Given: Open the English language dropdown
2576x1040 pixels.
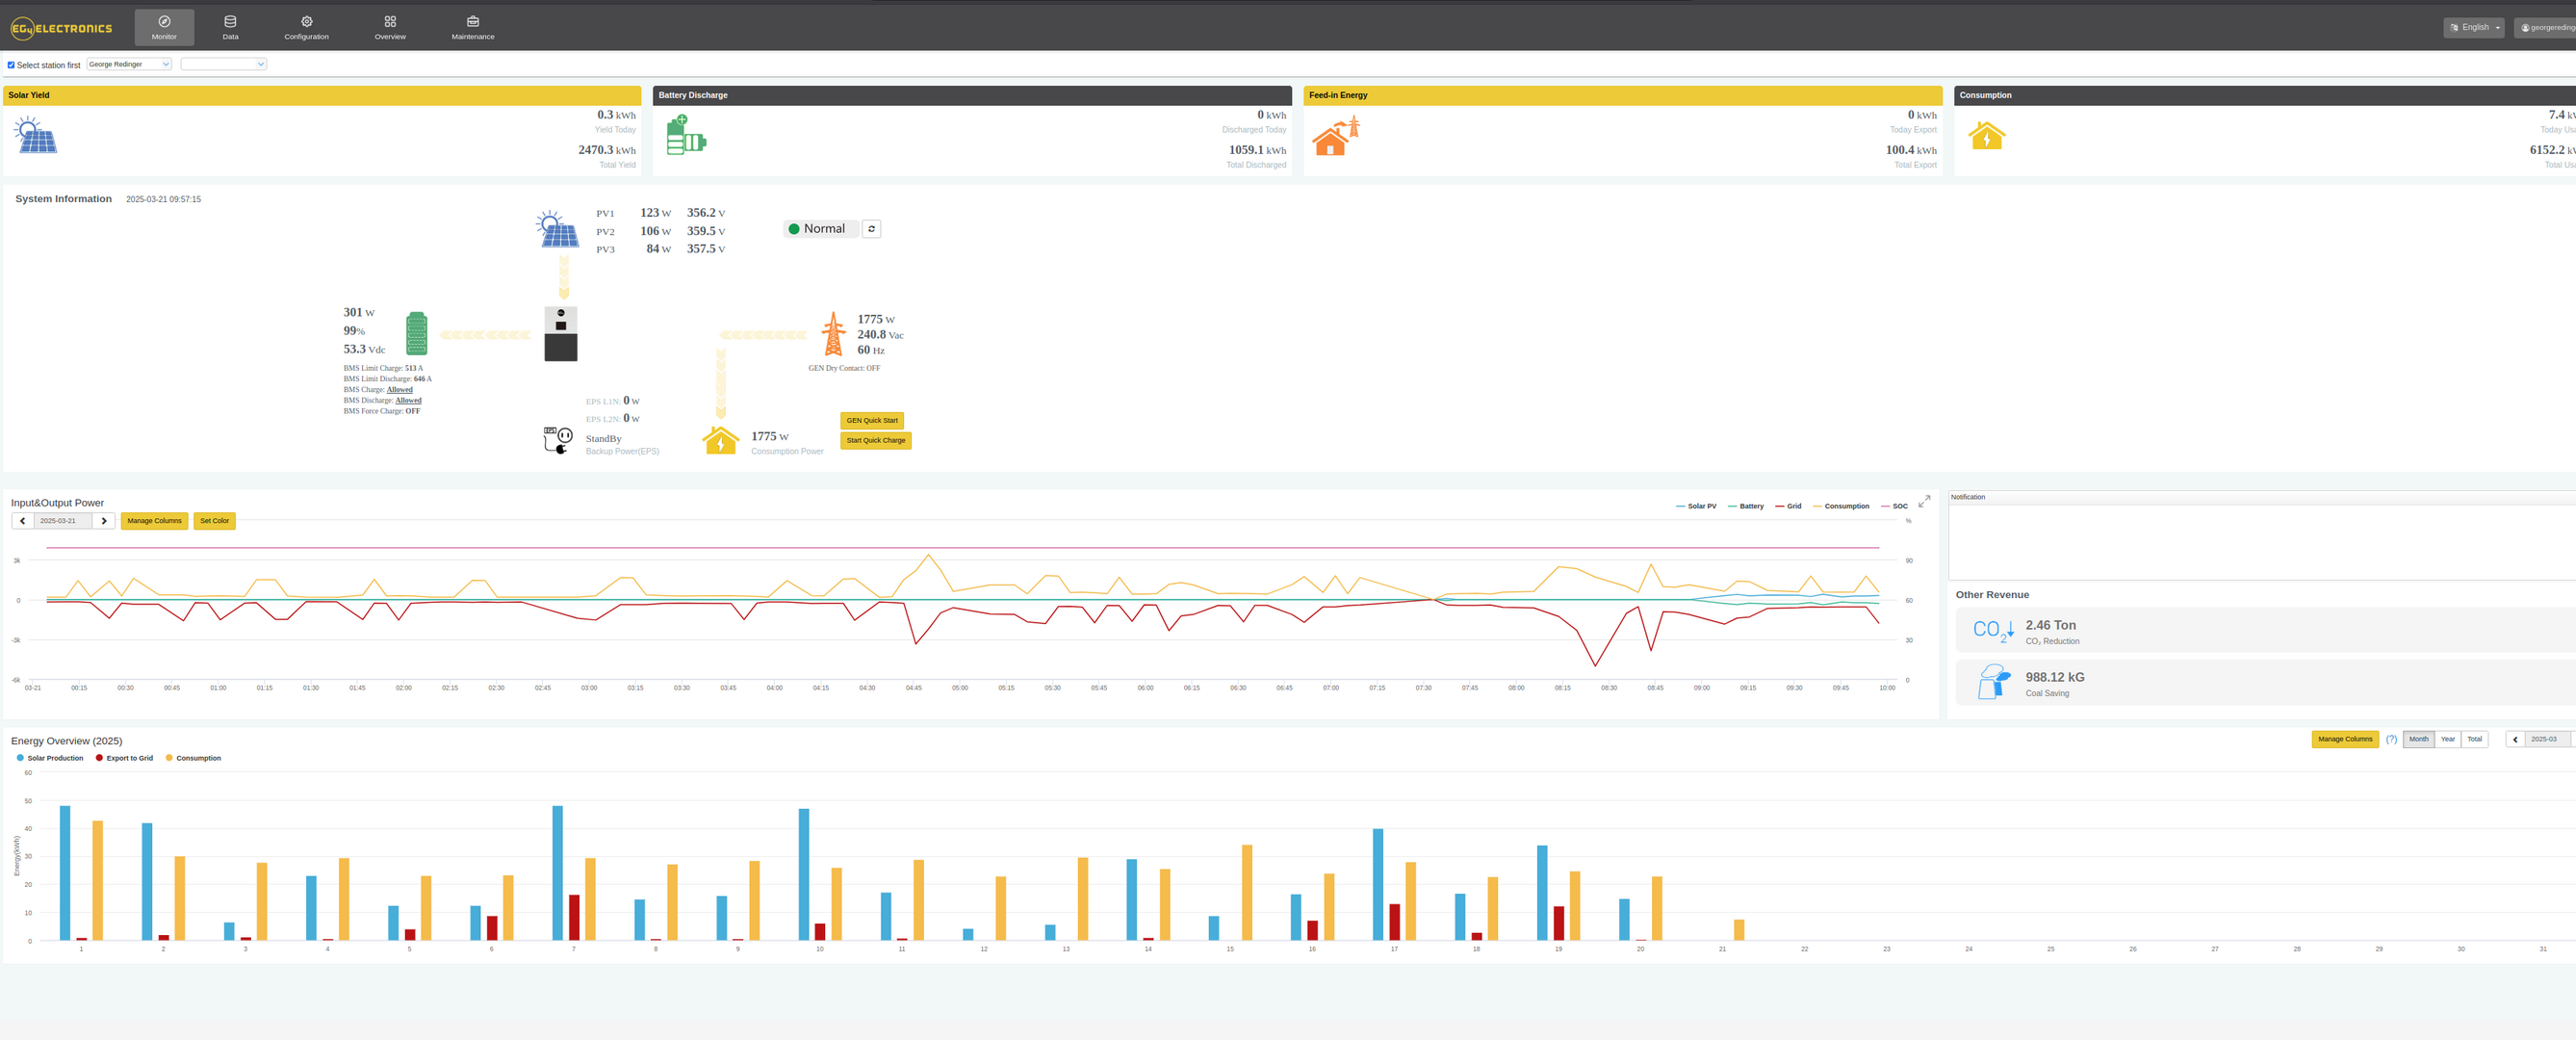Looking at the screenshot, I should [2473, 28].
